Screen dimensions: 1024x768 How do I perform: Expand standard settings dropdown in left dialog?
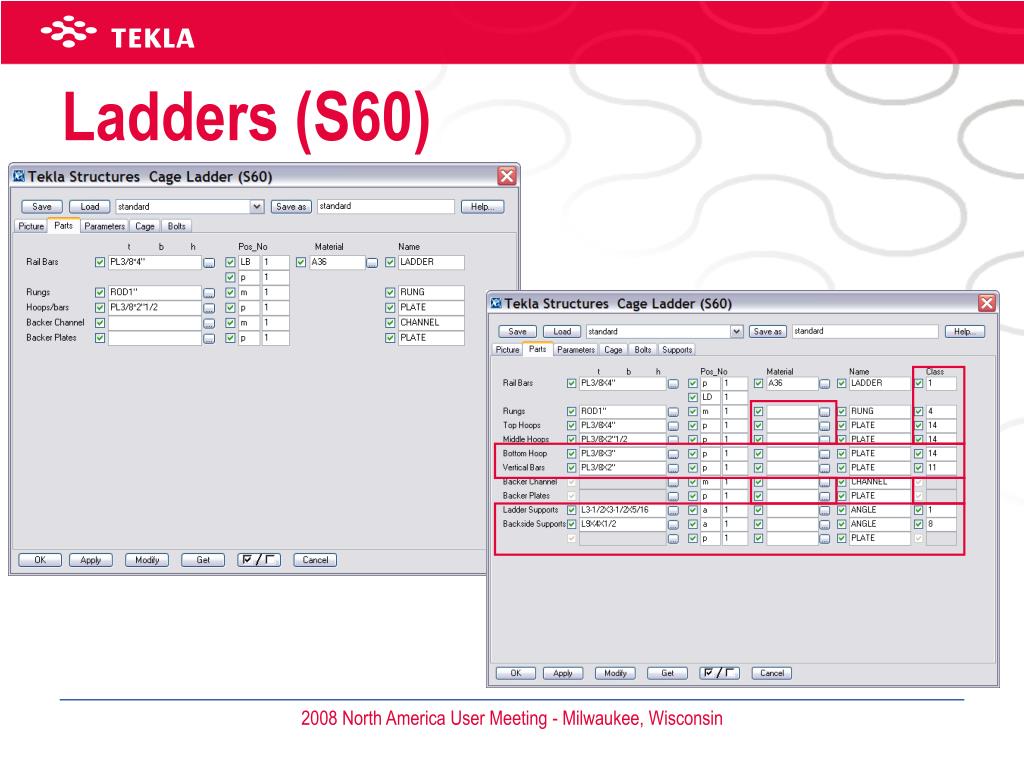(257, 207)
